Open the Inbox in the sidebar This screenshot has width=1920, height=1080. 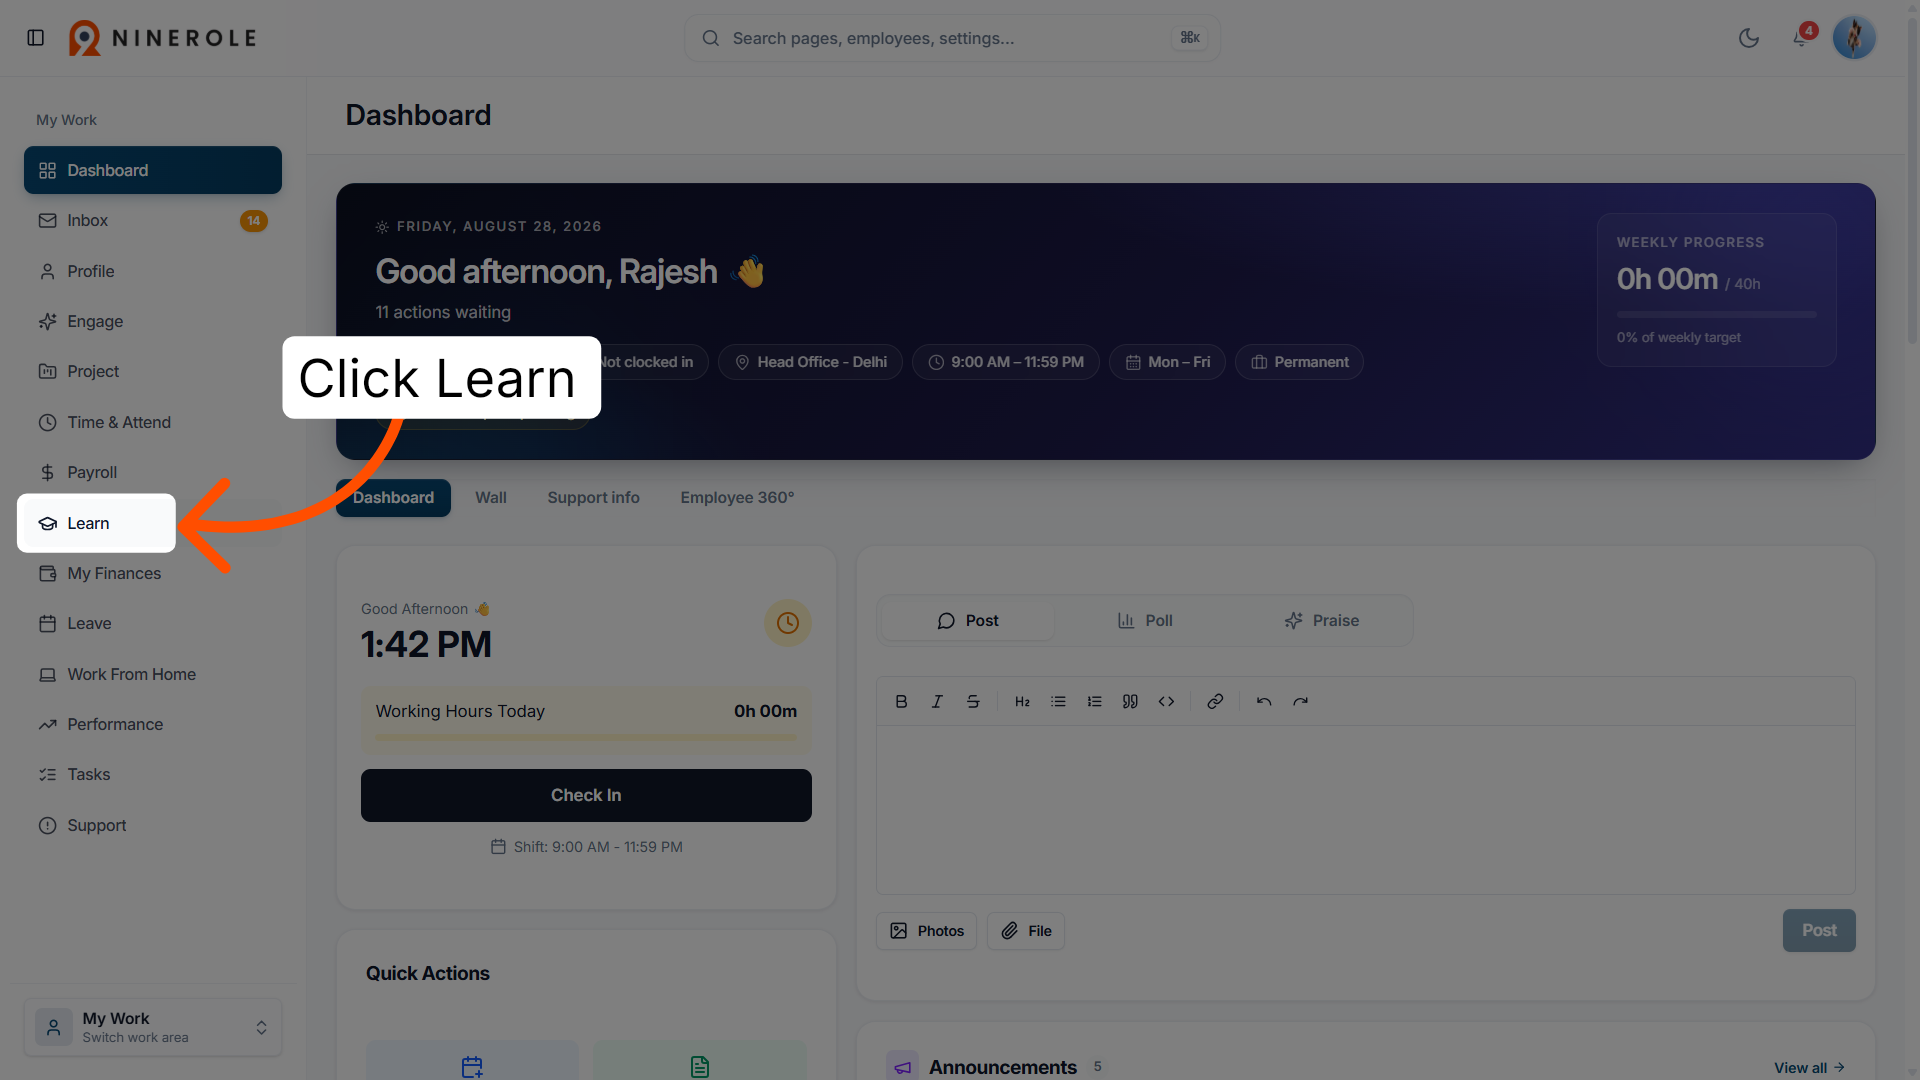pyautogui.click(x=153, y=220)
